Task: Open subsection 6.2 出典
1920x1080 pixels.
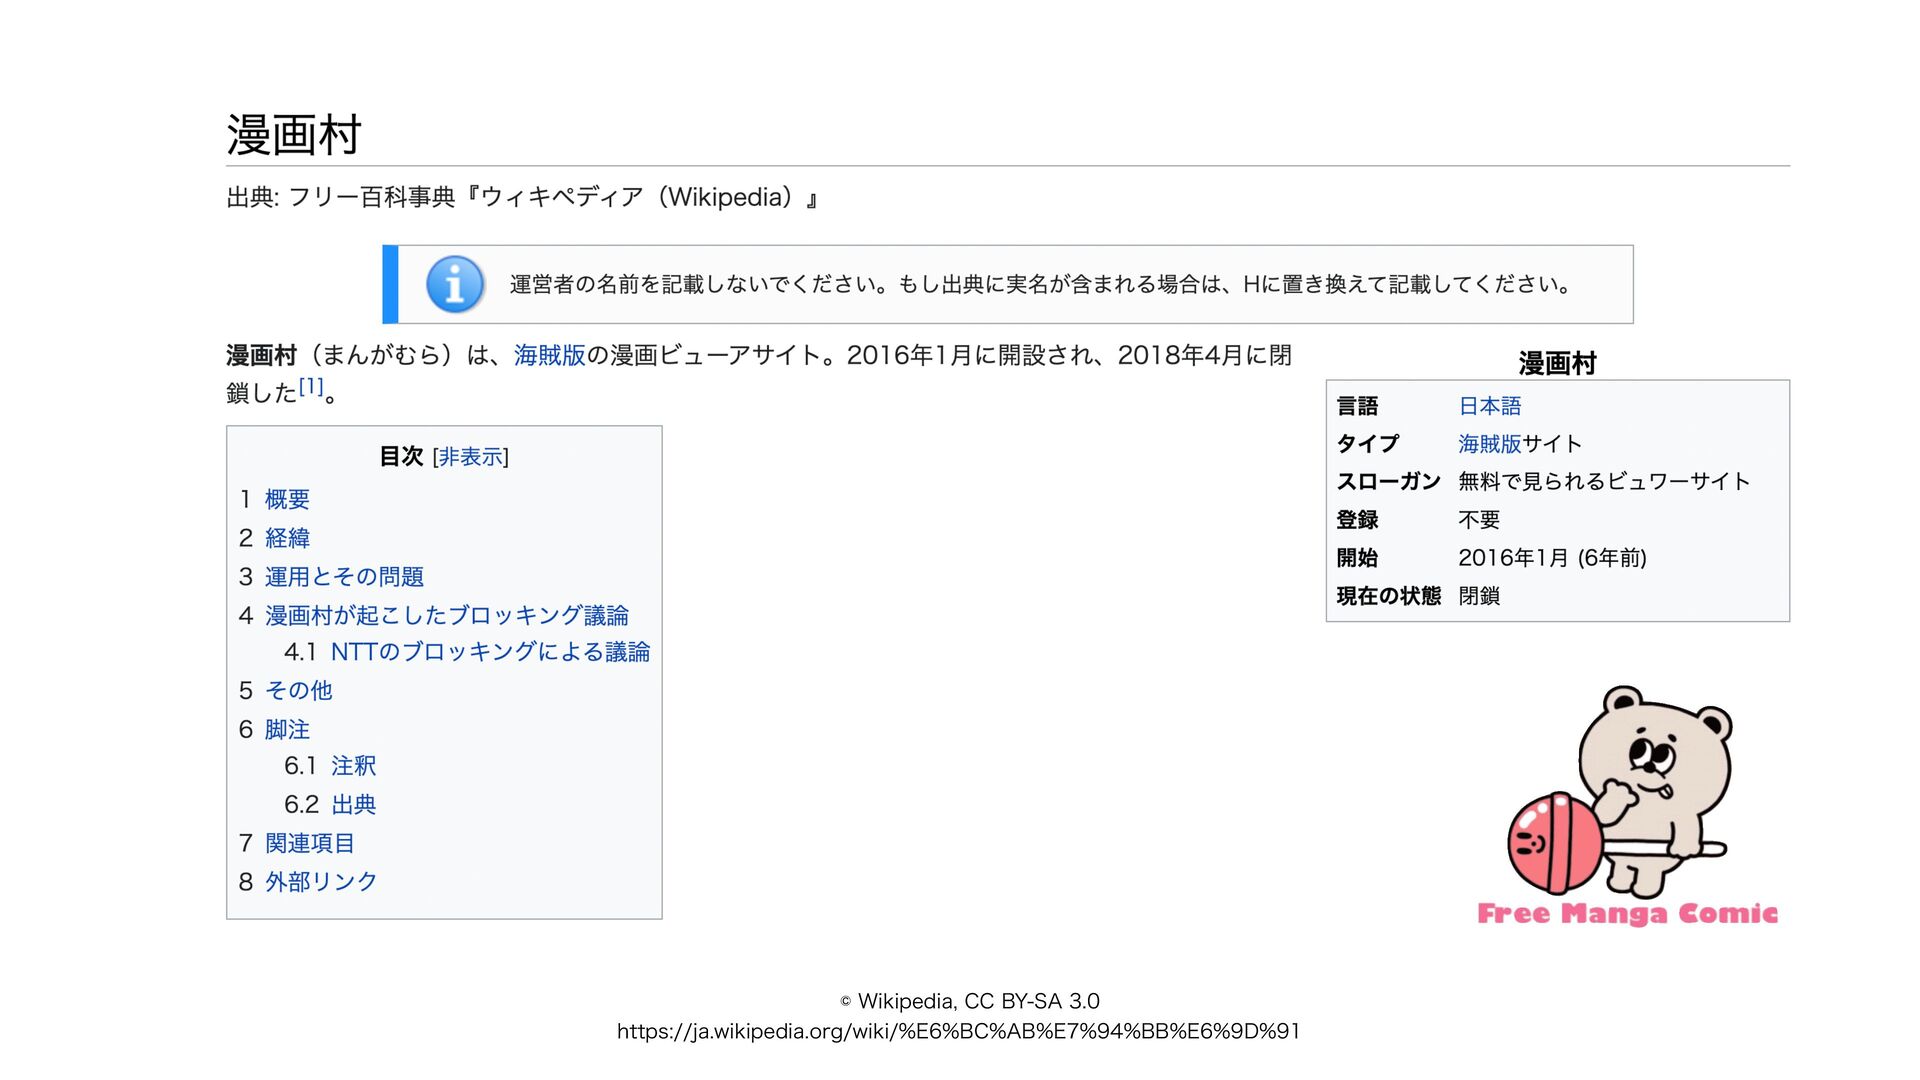Action: (x=353, y=804)
